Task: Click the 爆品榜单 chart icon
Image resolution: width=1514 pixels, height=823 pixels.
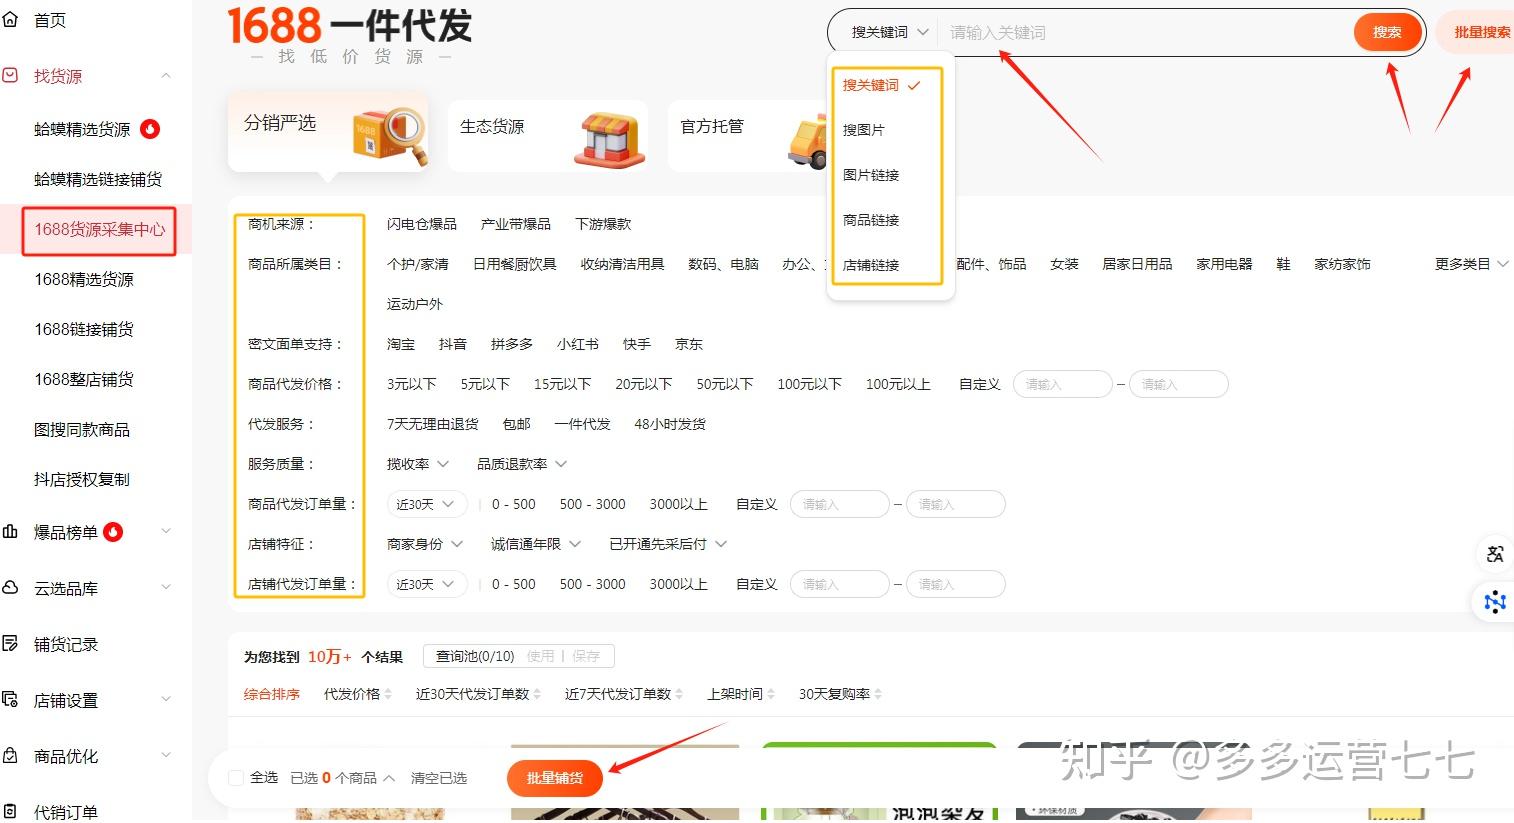Action: [x=10, y=532]
